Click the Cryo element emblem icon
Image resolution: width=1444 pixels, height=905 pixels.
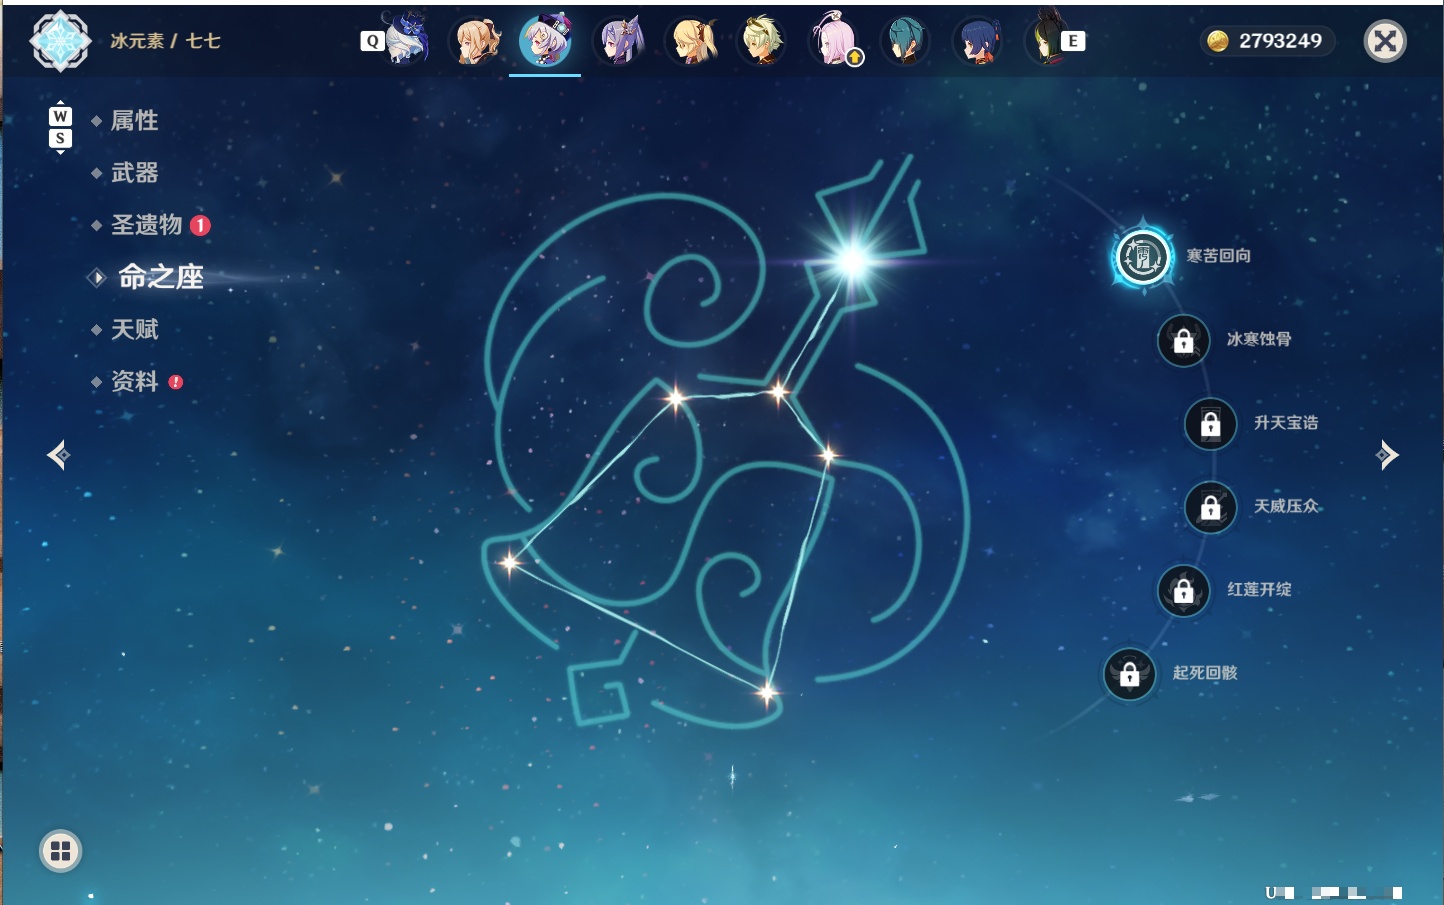[60, 41]
